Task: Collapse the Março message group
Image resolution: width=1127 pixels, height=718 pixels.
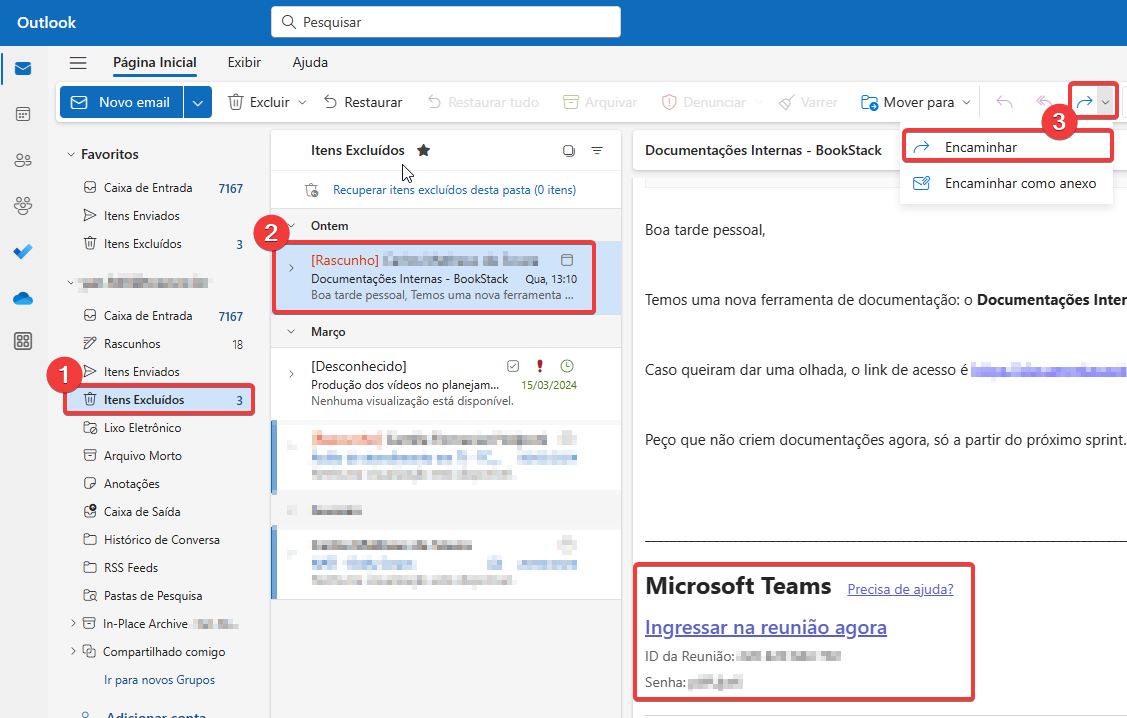Action: coord(291,332)
